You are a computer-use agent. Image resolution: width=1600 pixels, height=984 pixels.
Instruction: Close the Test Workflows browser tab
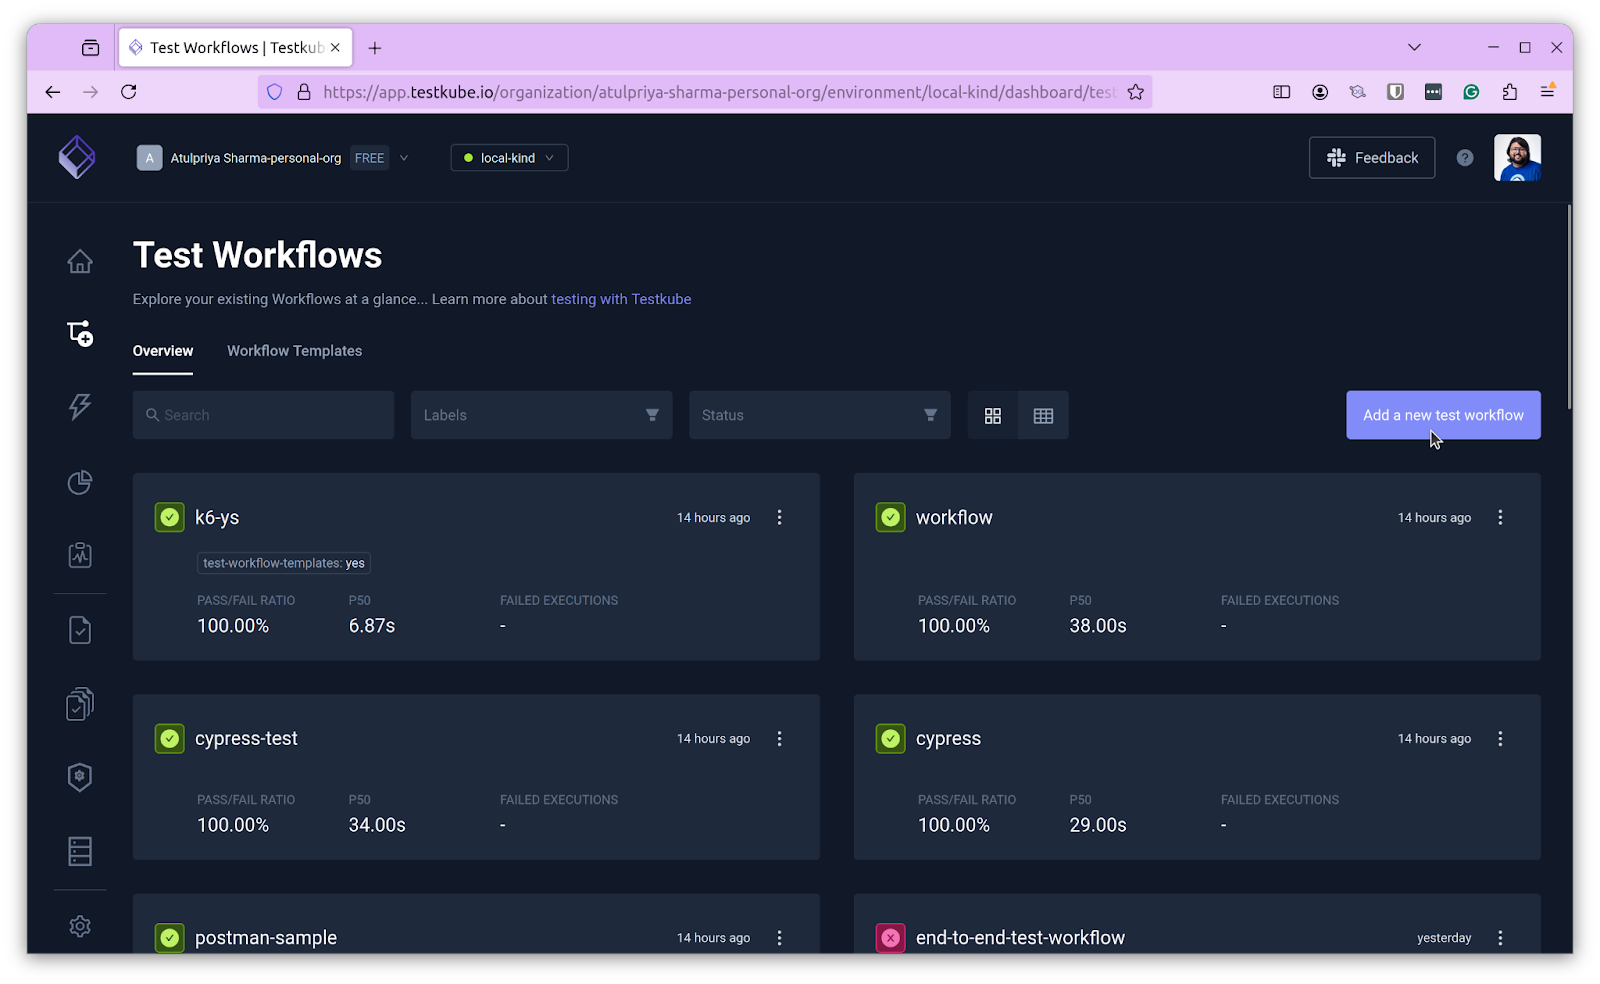335,48
